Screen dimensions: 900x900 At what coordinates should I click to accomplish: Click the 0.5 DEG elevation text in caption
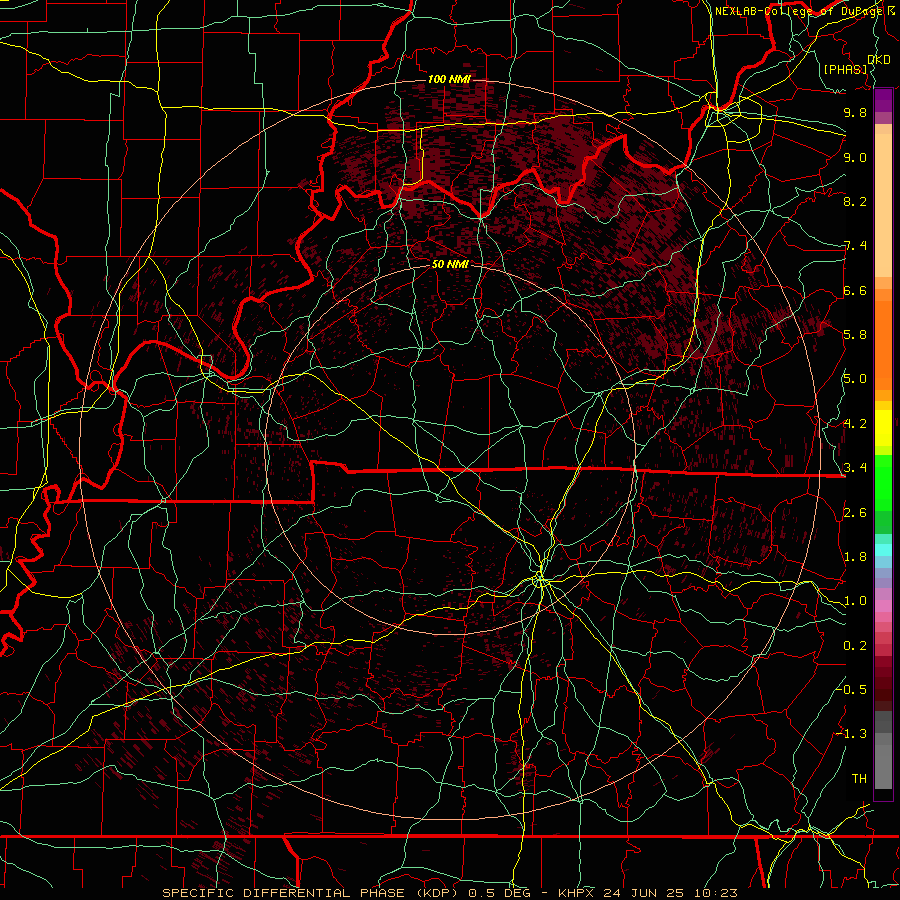click(499, 893)
